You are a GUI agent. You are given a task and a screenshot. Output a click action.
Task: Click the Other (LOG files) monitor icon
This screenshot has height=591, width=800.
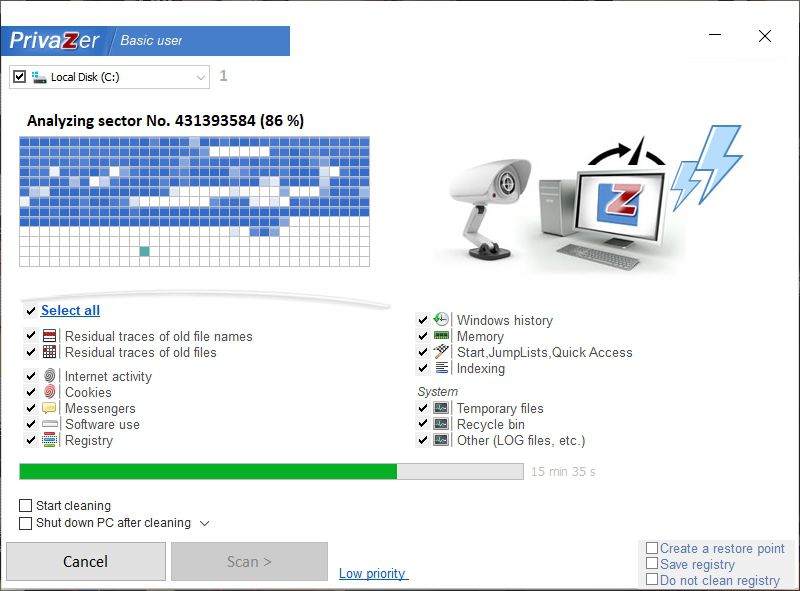pyautogui.click(x=441, y=439)
